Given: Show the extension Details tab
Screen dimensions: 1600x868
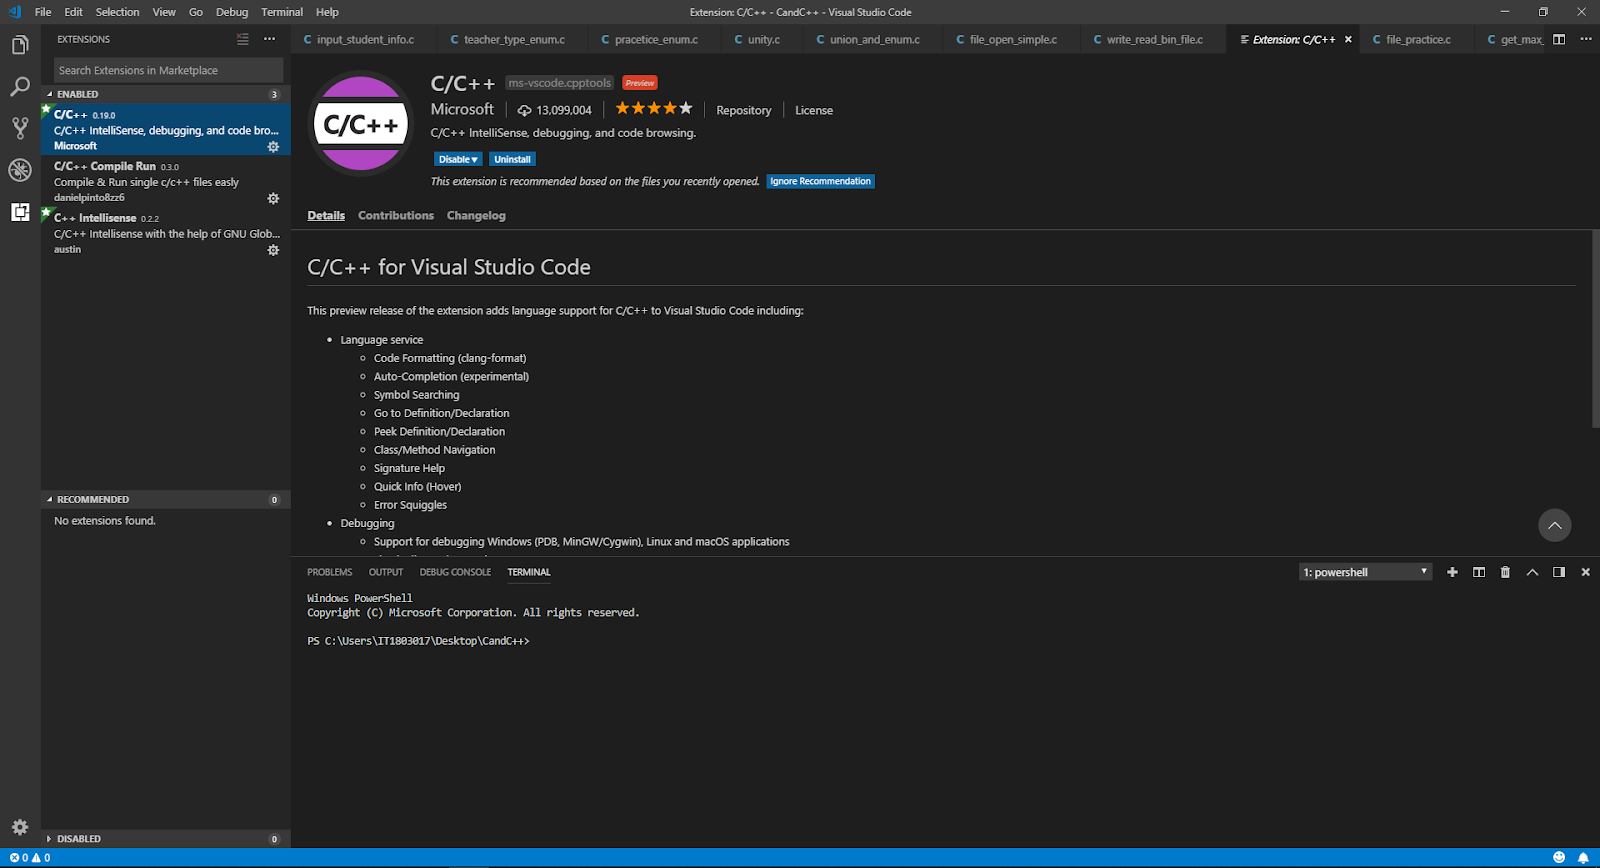Looking at the screenshot, I should pyautogui.click(x=326, y=215).
